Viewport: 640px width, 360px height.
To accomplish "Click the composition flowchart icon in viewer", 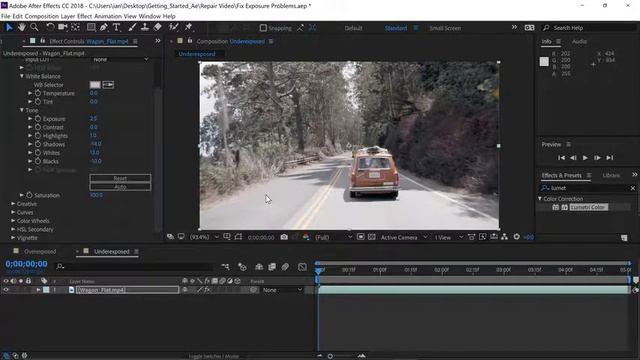I will [x=505, y=237].
